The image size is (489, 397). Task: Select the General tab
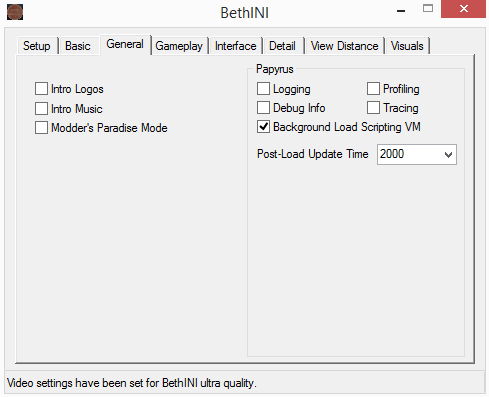pyautogui.click(x=125, y=44)
